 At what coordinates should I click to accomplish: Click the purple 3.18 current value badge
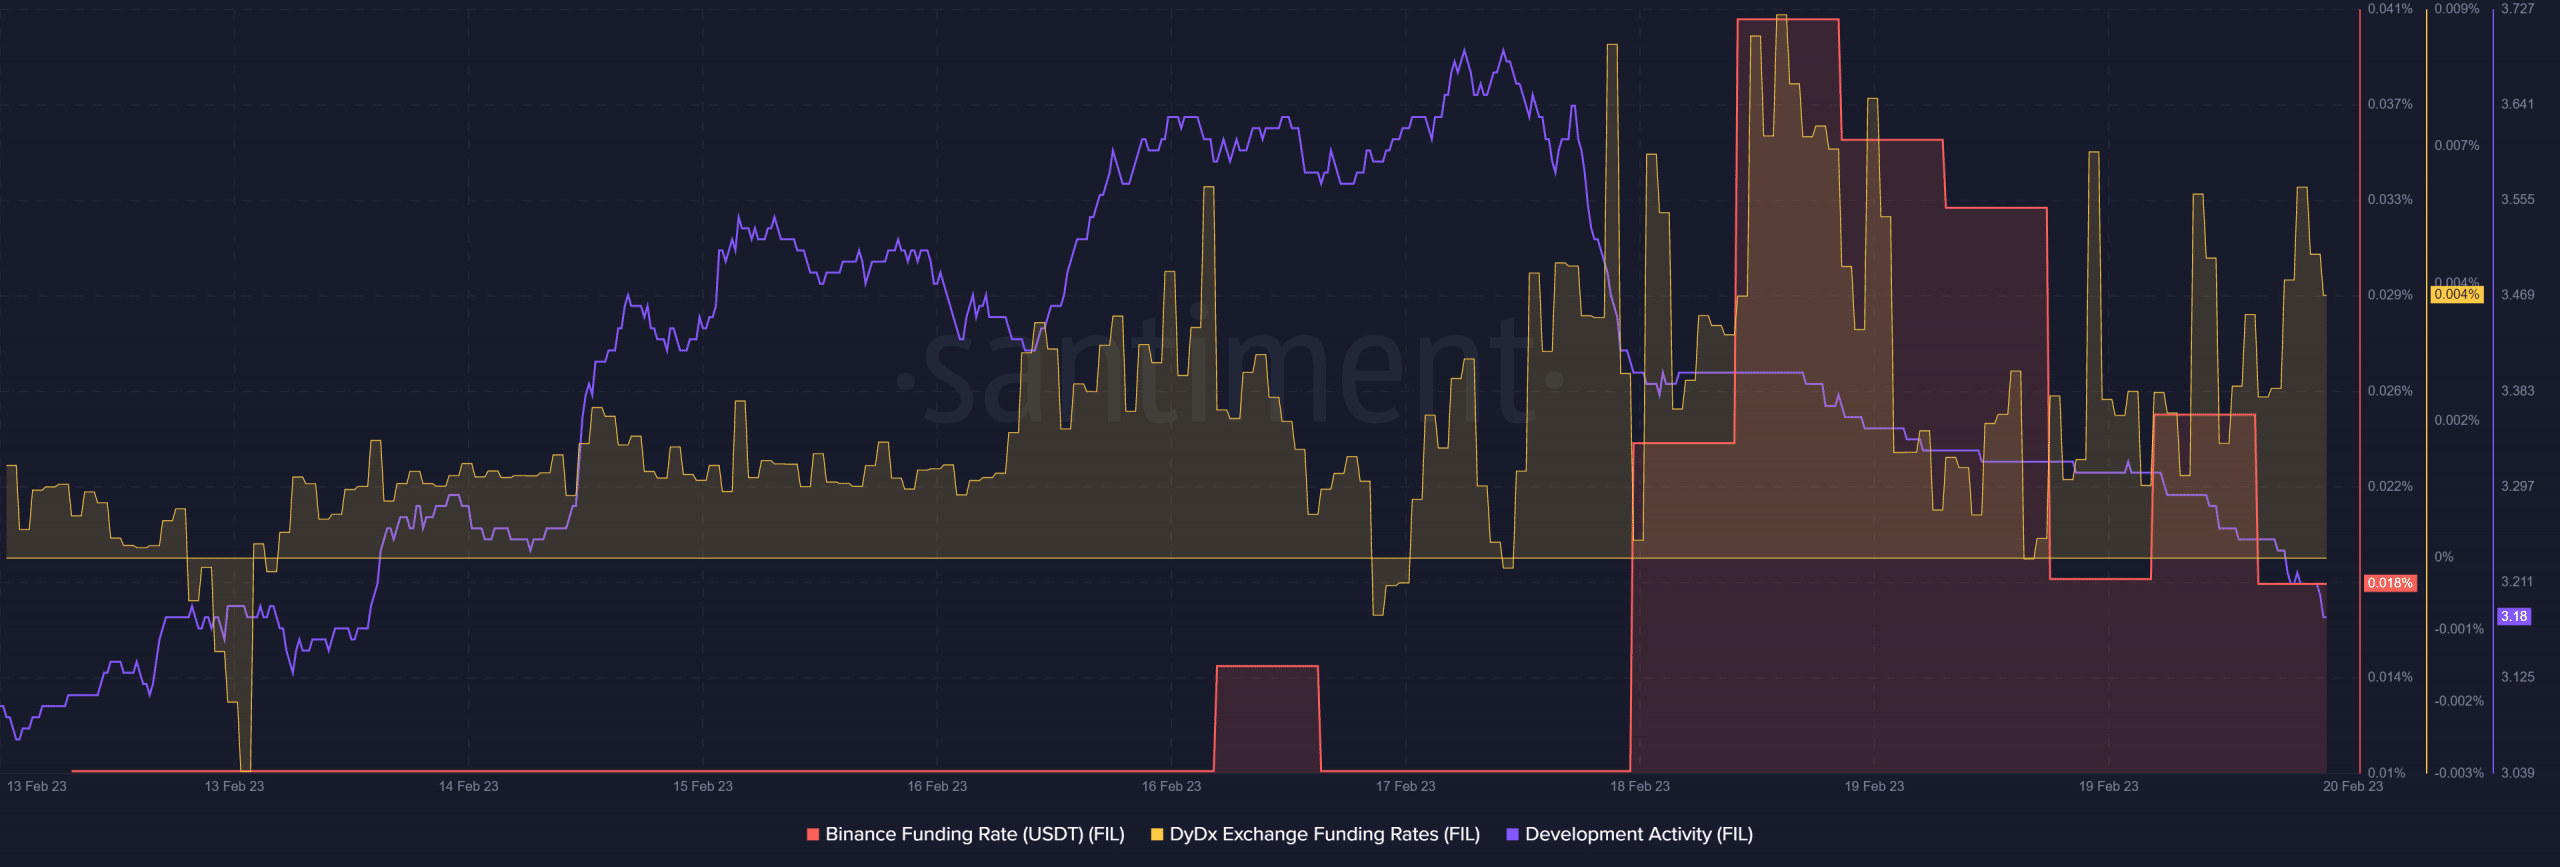click(x=2514, y=617)
